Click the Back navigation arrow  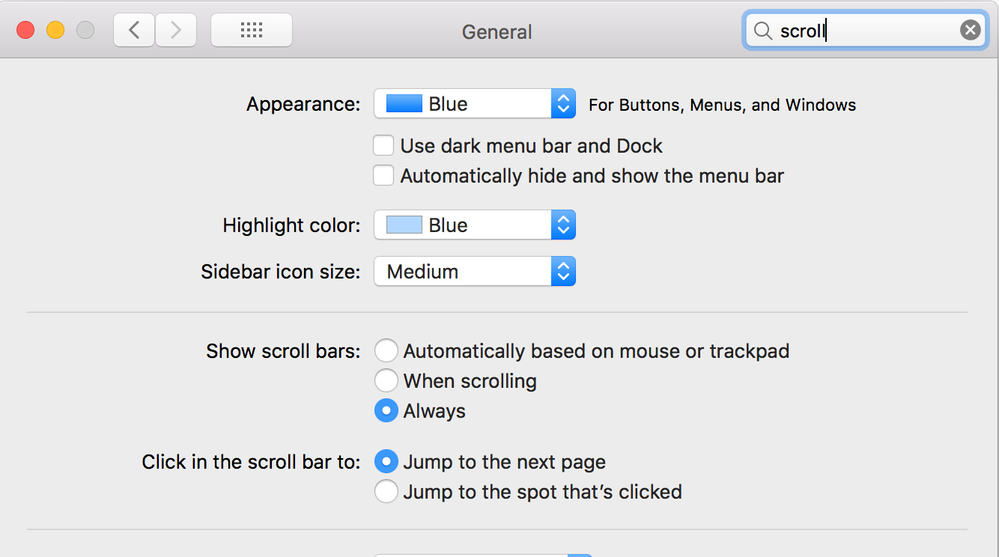(134, 30)
